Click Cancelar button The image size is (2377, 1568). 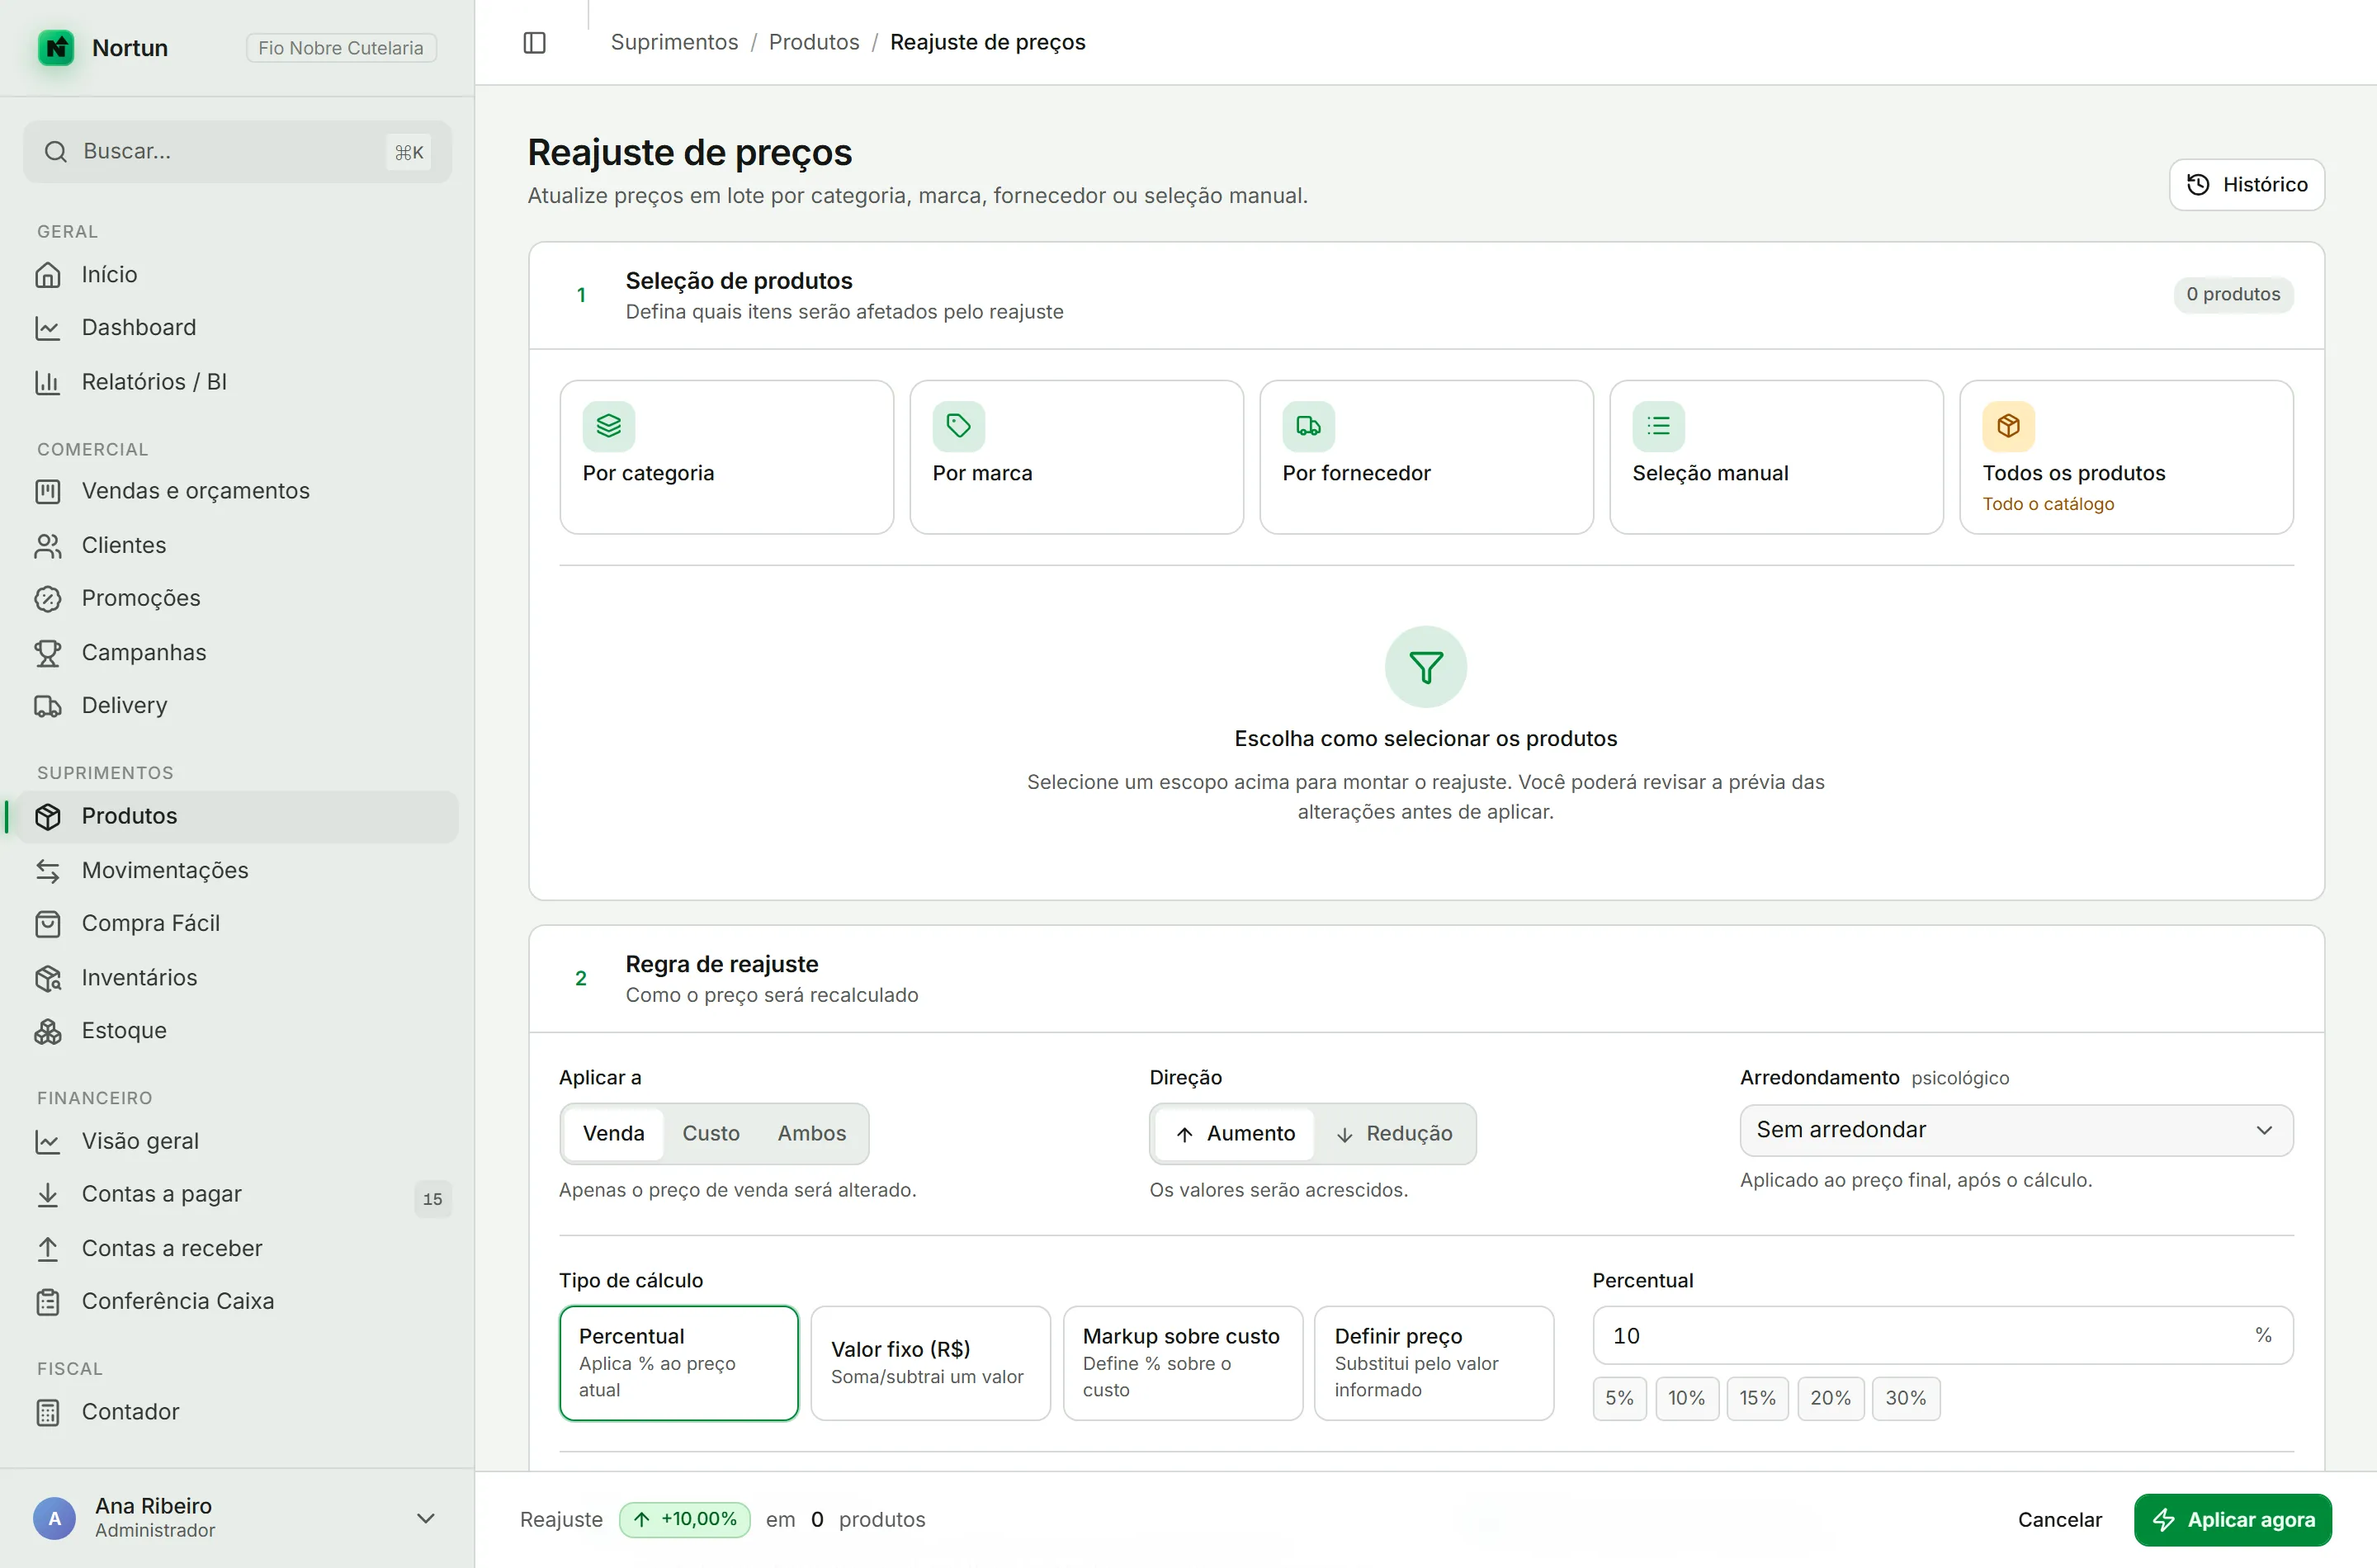pos(2060,1519)
